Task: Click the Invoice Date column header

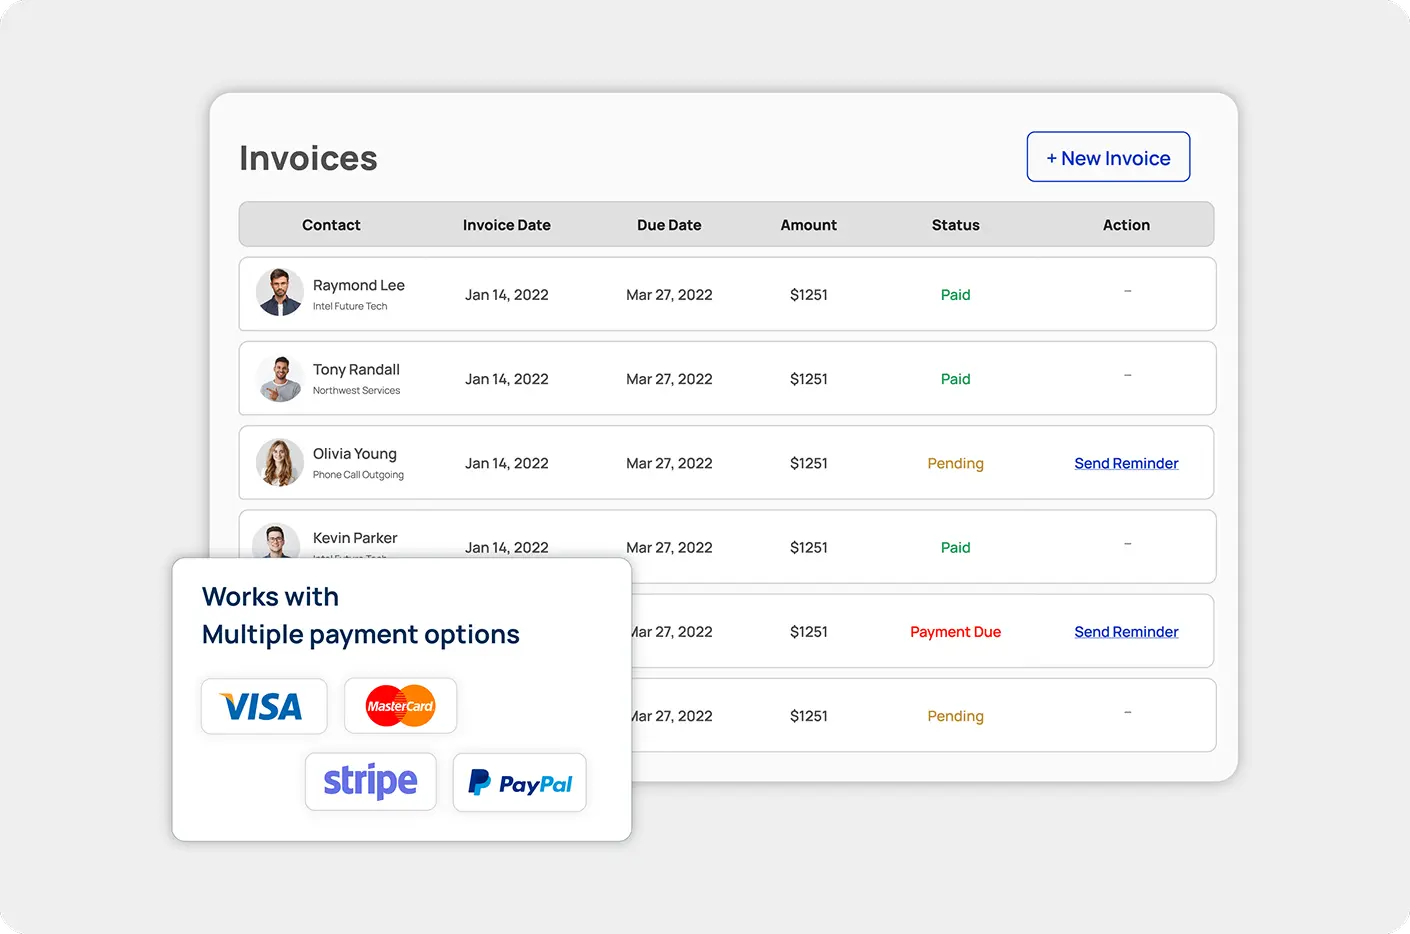Action: pos(506,224)
